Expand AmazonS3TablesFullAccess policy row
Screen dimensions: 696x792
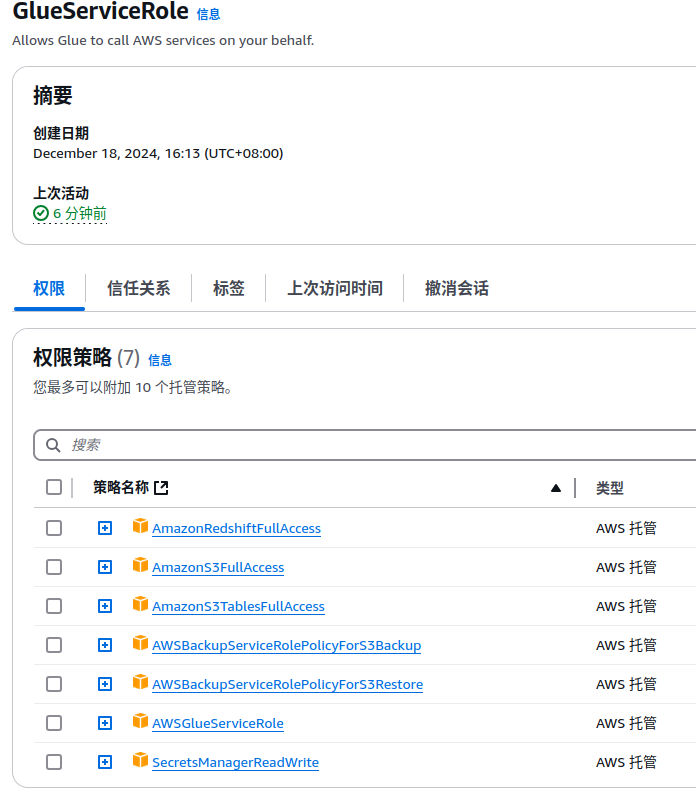(105, 606)
